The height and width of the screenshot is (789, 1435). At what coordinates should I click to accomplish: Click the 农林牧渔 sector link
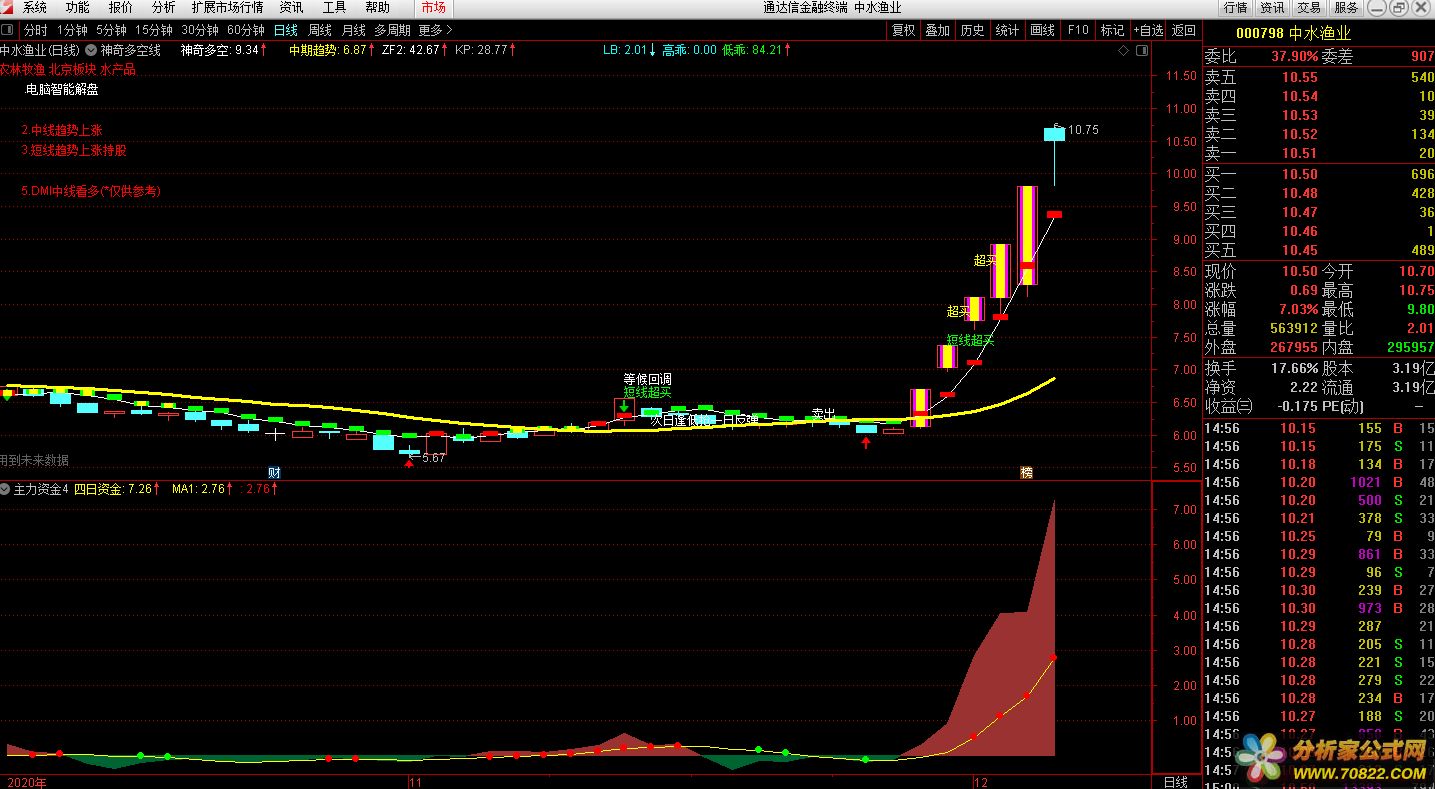pos(22,69)
